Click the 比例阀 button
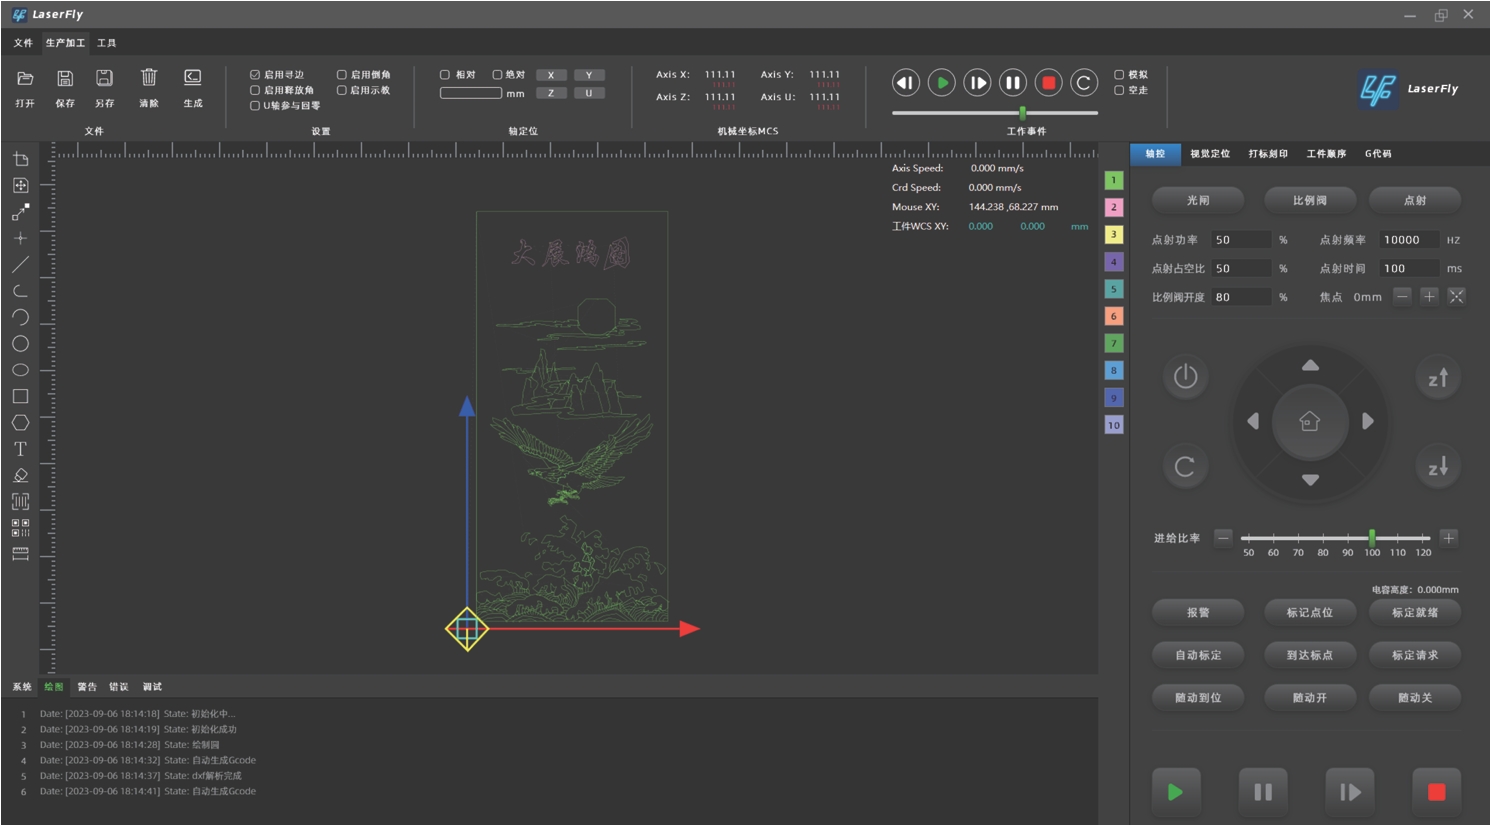Viewport: 1490px width, 825px height. (x=1310, y=201)
